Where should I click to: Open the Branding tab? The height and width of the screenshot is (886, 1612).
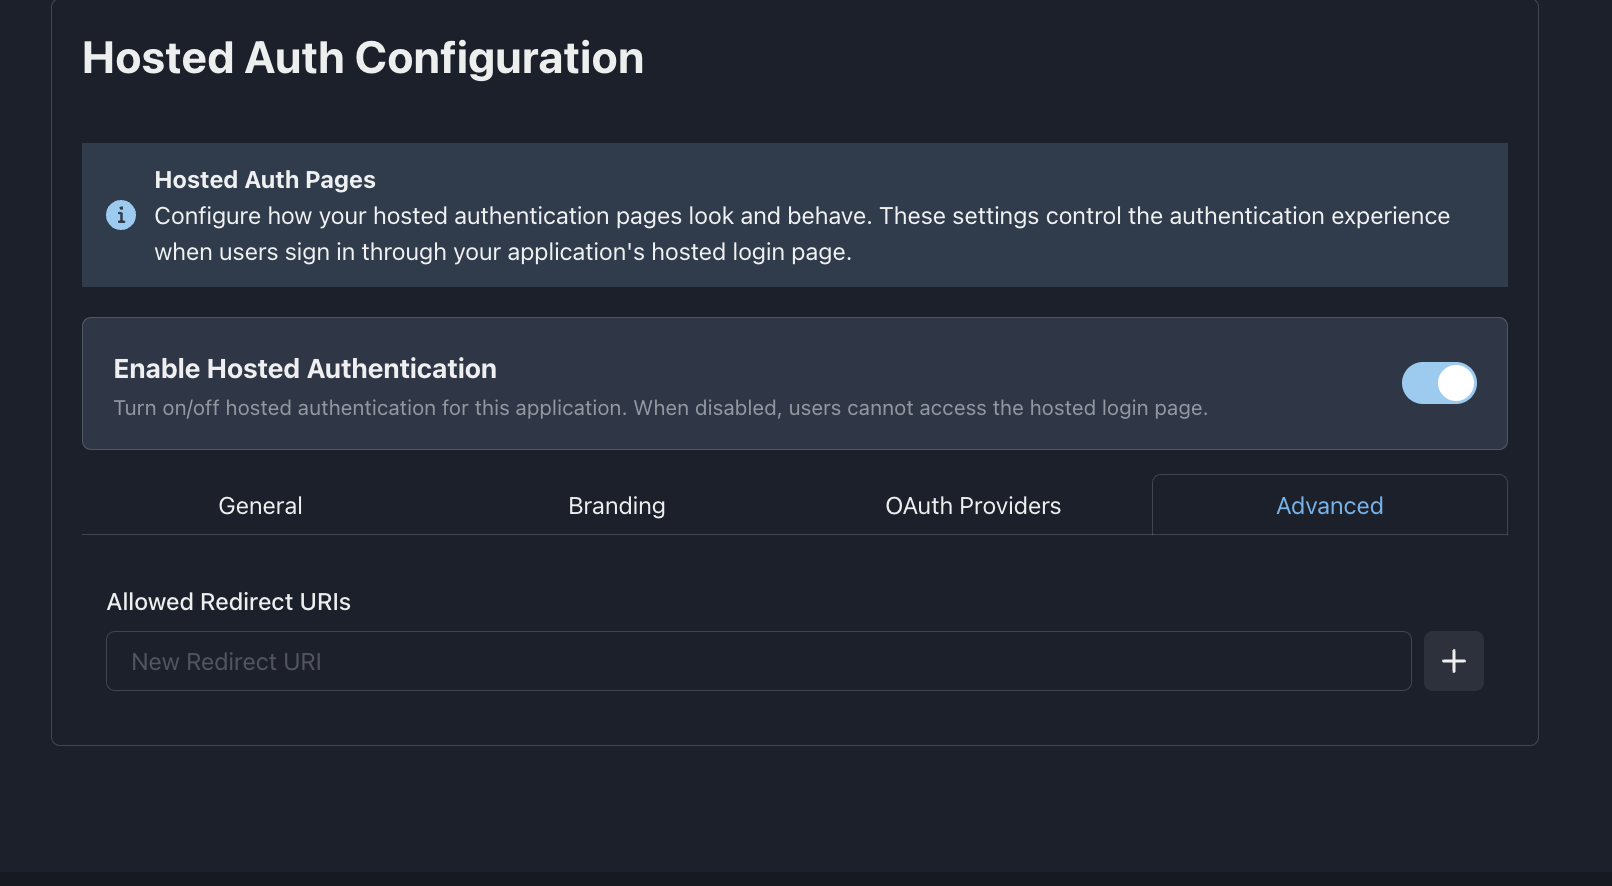point(616,506)
